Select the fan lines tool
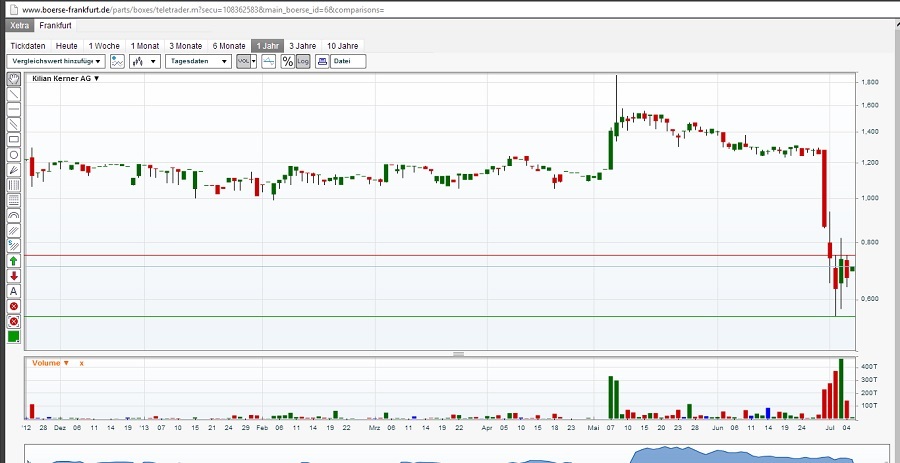The width and height of the screenshot is (900, 463). [x=14, y=170]
